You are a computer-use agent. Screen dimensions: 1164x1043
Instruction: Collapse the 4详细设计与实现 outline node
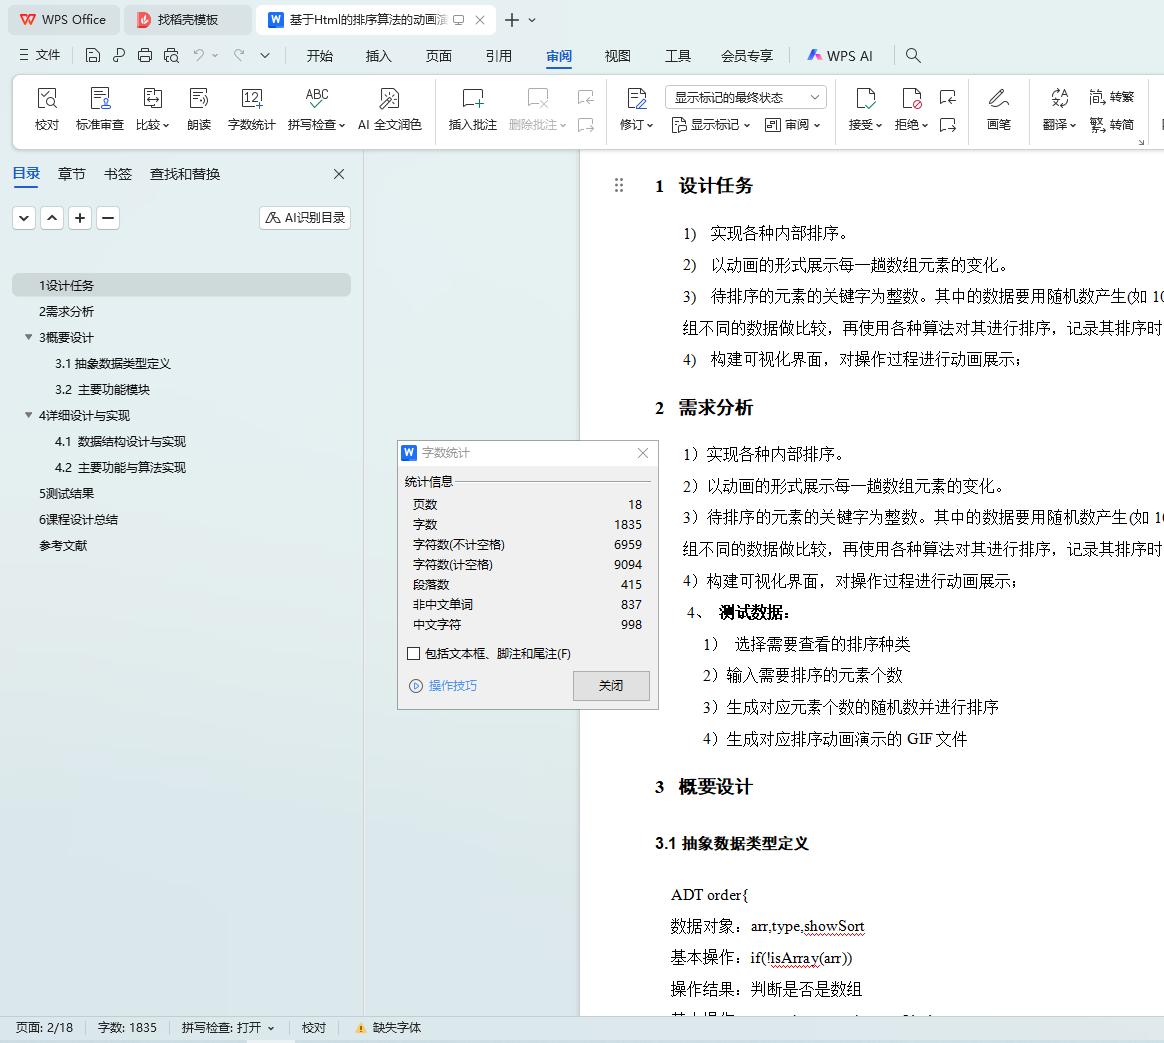28,415
